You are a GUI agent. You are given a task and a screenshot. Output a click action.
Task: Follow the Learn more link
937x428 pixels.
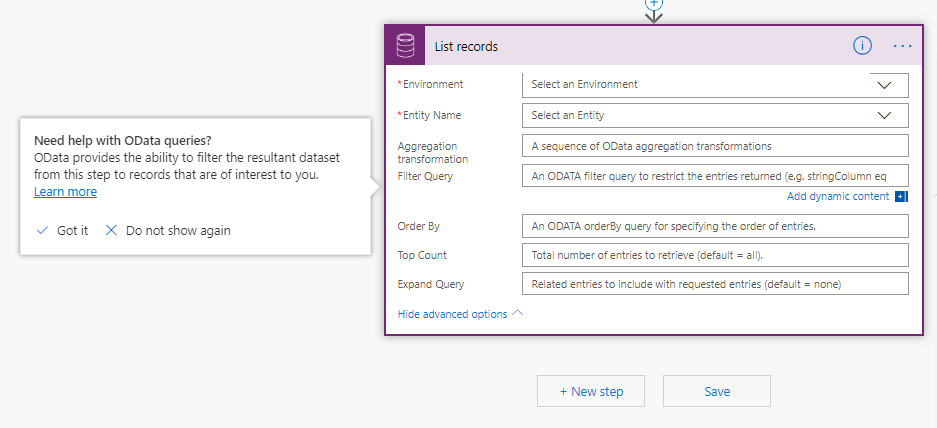click(x=65, y=192)
